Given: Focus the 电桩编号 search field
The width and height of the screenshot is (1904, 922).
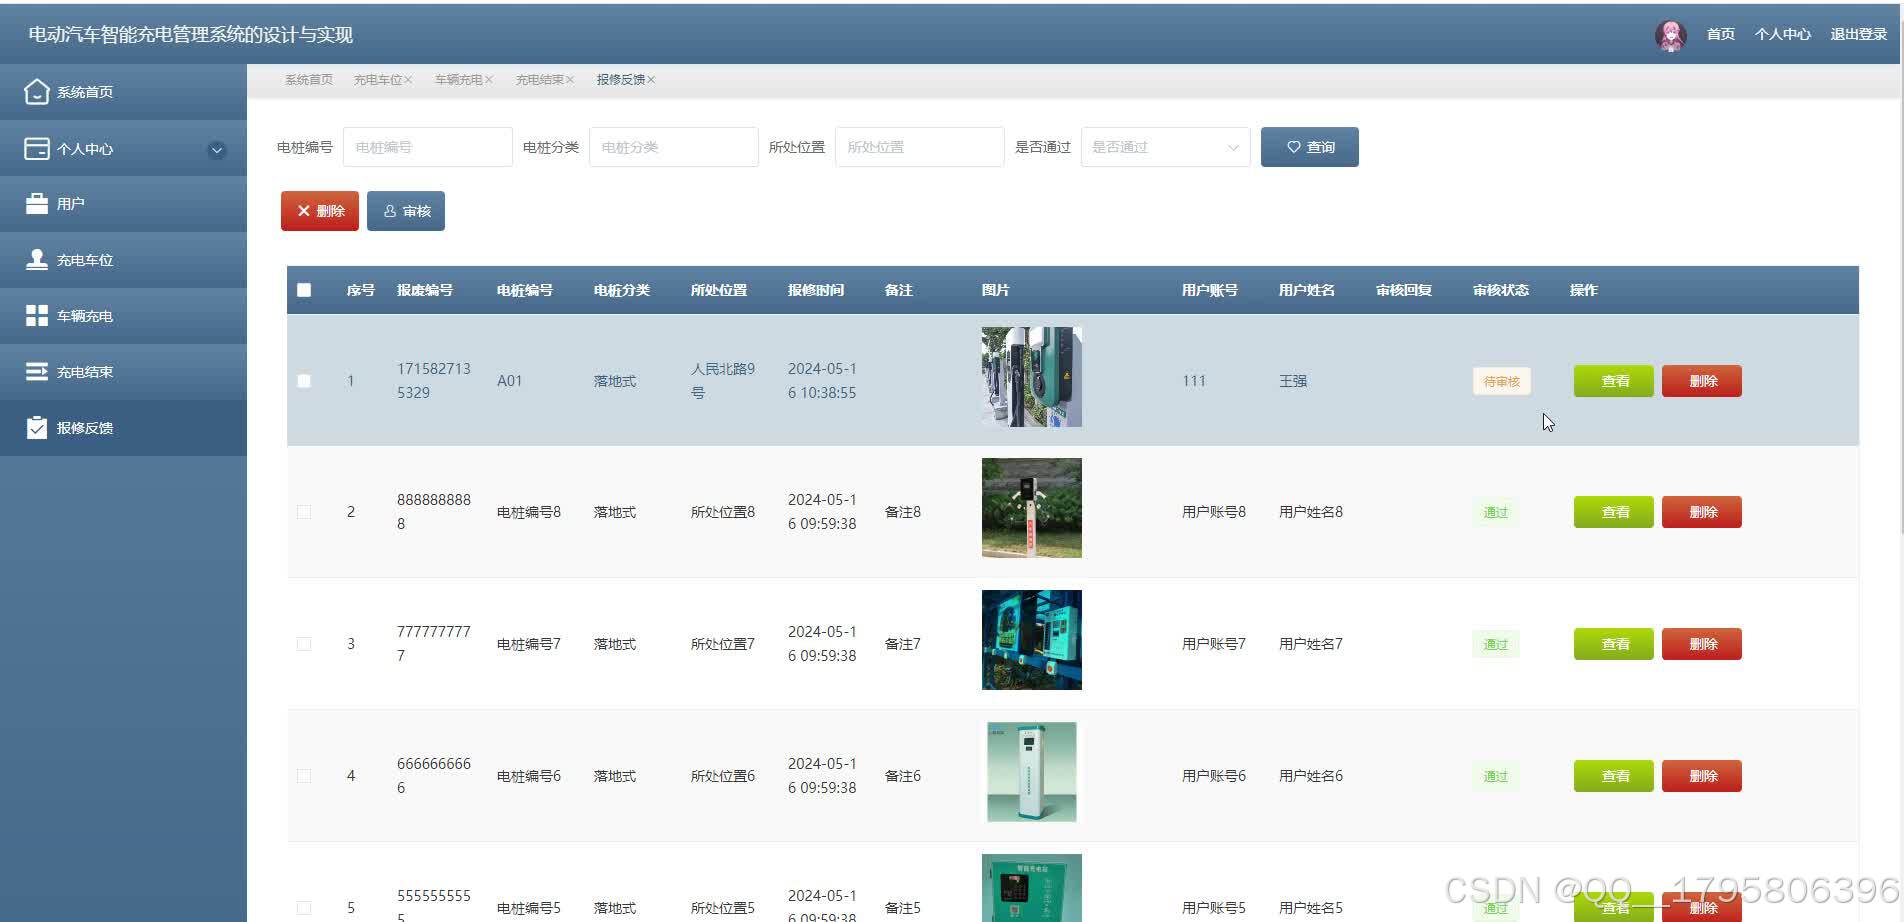Looking at the screenshot, I should [428, 147].
